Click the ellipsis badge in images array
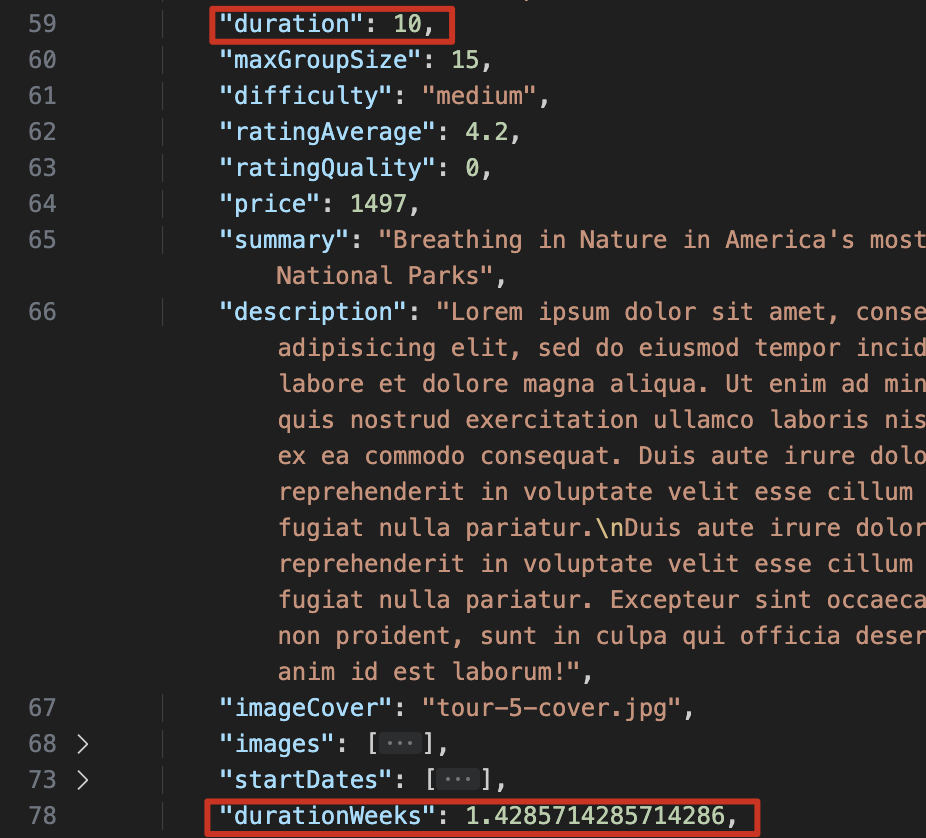This screenshot has height=838, width=926. point(400,744)
